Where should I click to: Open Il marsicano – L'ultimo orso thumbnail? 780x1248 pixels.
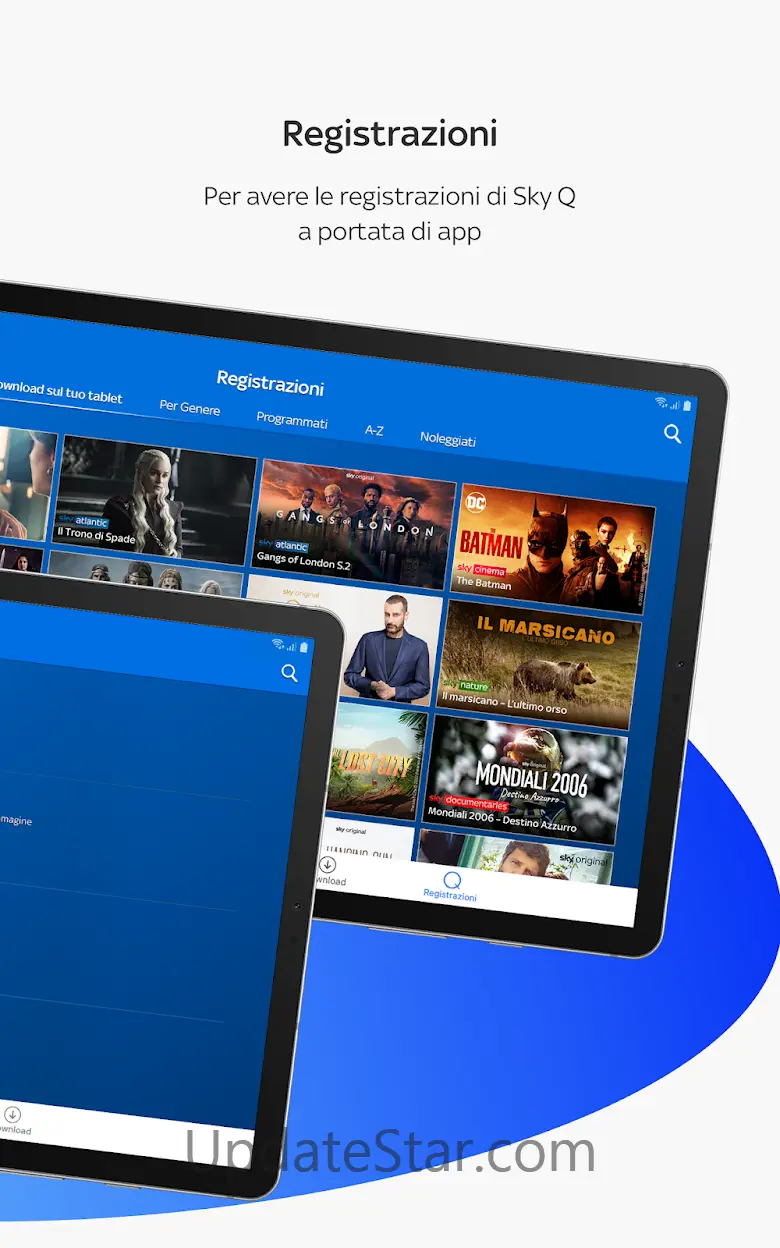coord(538,664)
